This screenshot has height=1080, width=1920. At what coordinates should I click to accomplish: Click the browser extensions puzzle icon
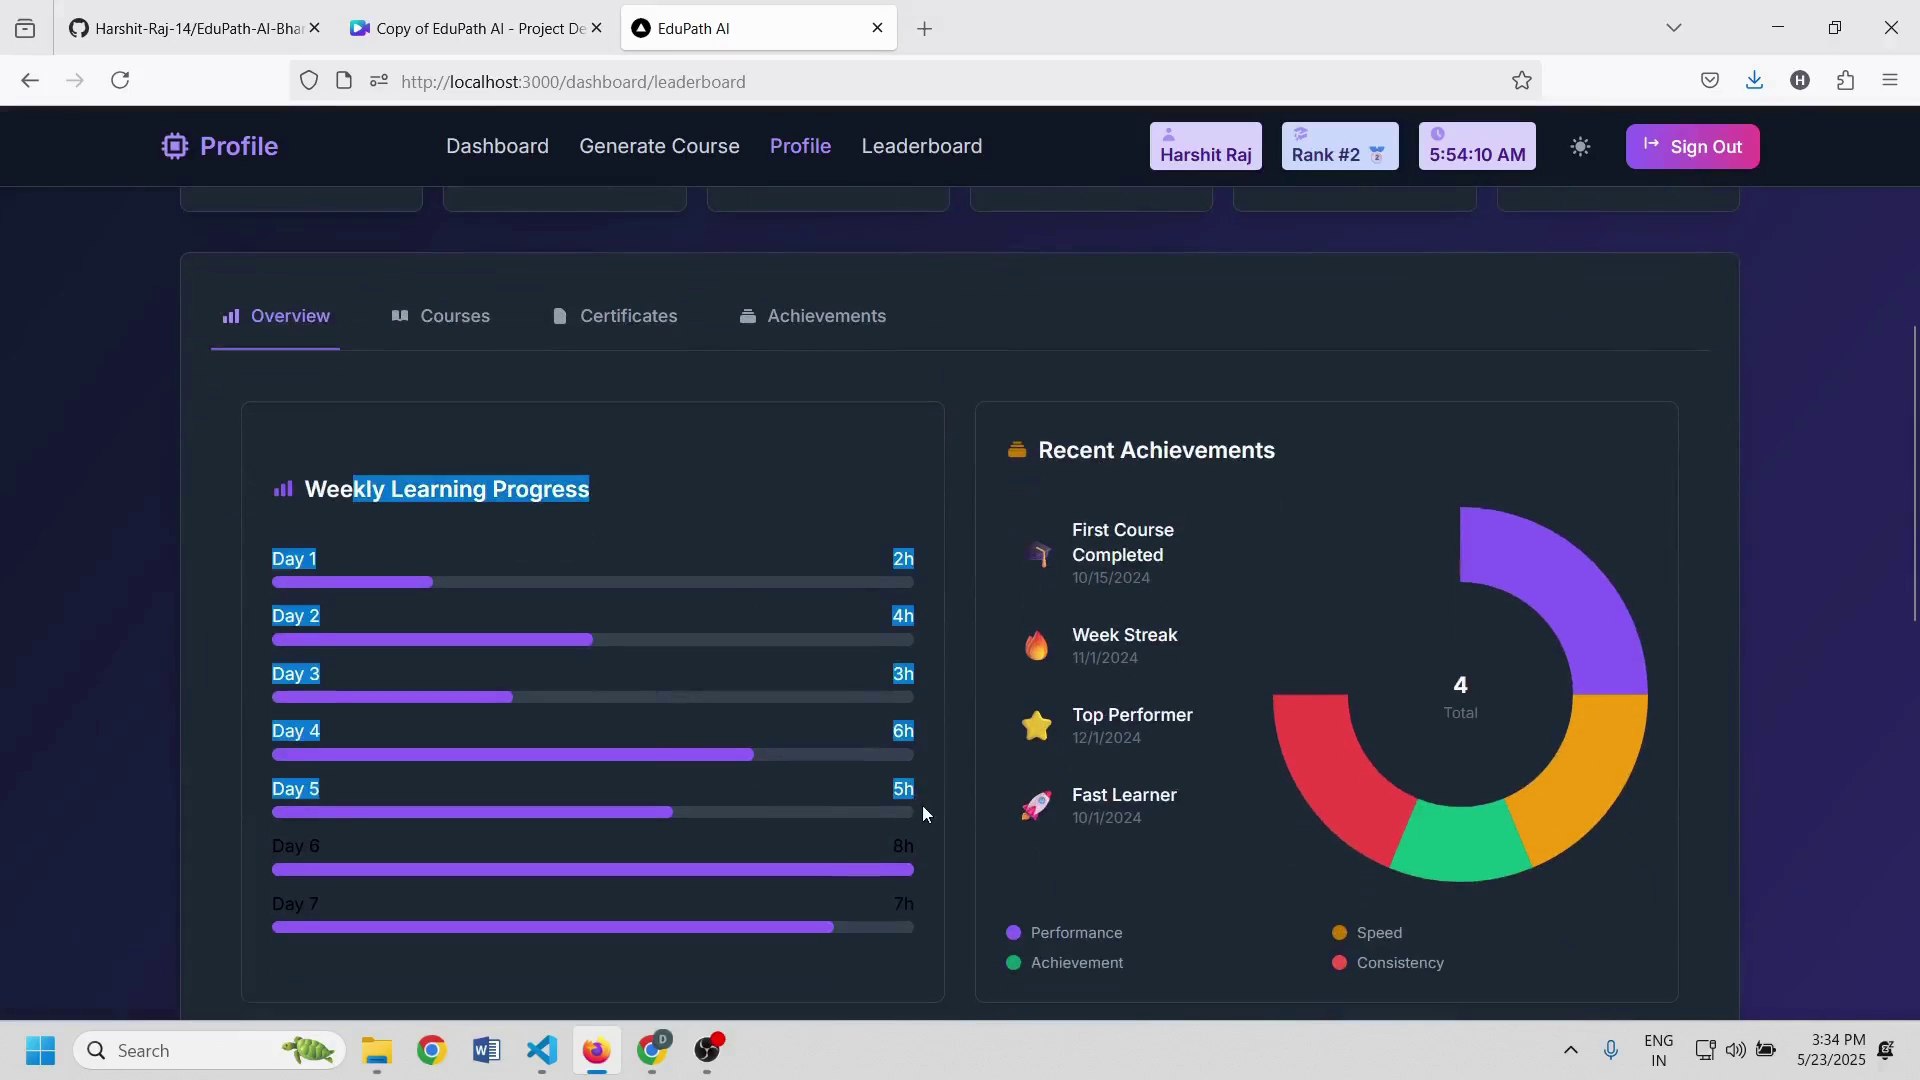coord(1846,81)
